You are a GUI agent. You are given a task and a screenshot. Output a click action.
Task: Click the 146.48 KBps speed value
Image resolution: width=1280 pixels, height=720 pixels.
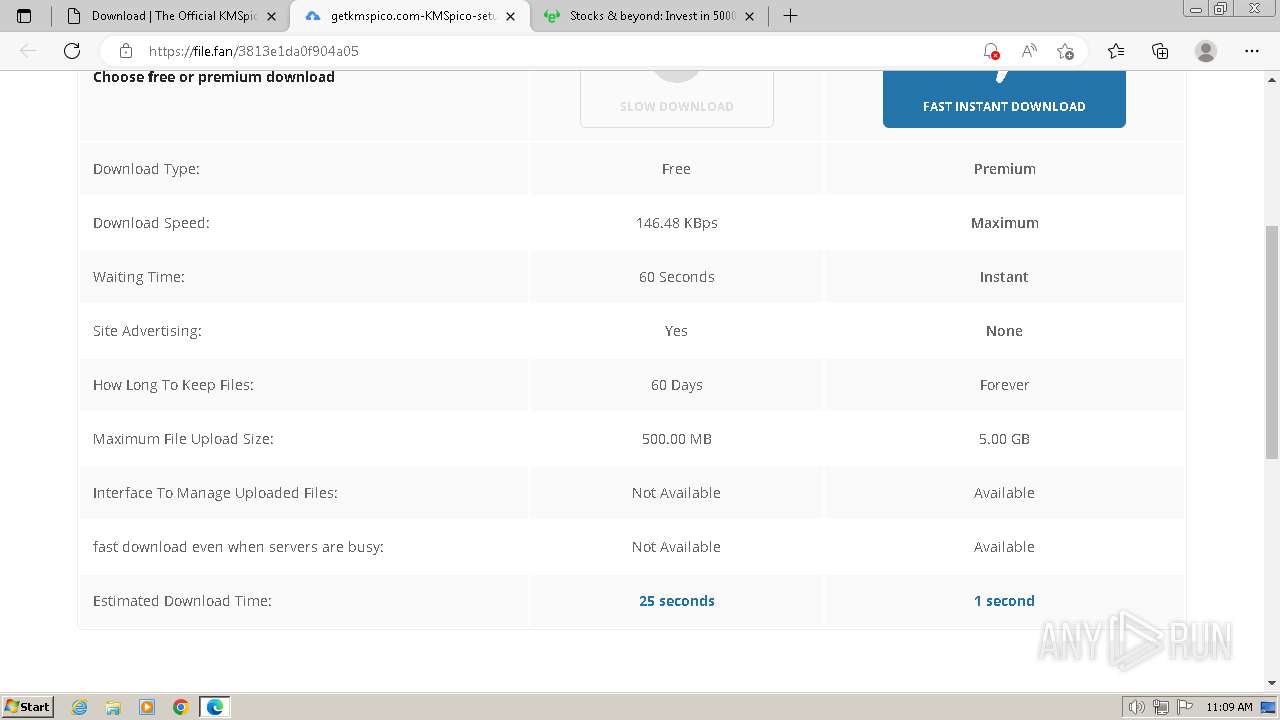point(677,223)
